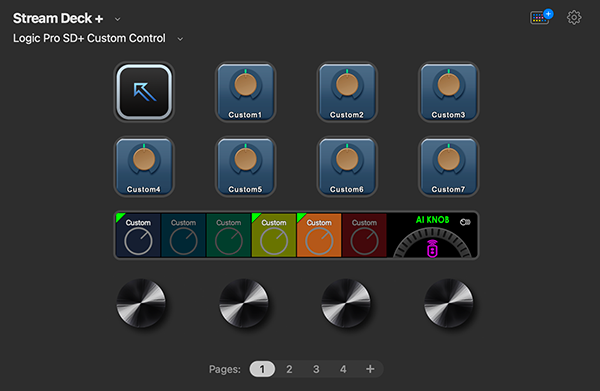Select the dark navy Custom touch strip segment

[138, 235]
